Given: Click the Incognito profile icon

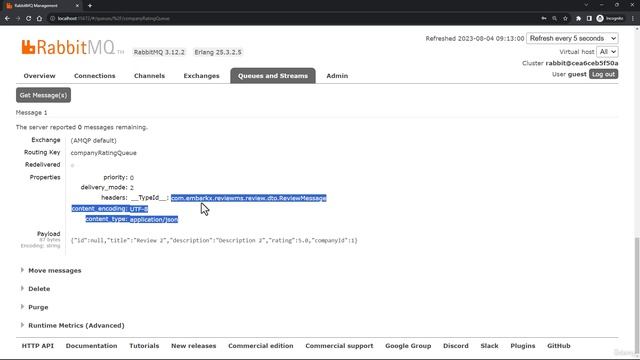Looking at the screenshot, I should pyautogui.click(x=610, y=18).
